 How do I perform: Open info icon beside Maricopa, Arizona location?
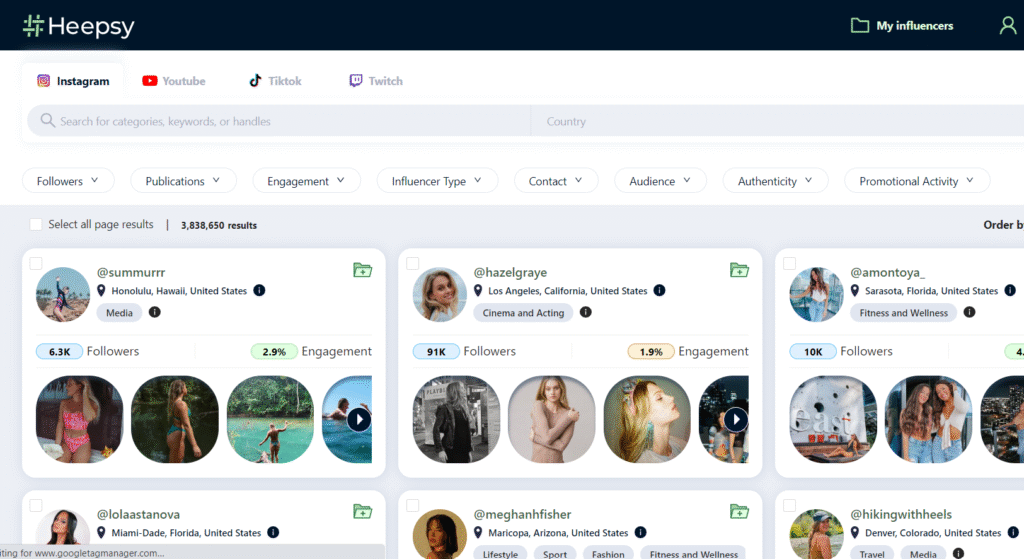point(641,532)
